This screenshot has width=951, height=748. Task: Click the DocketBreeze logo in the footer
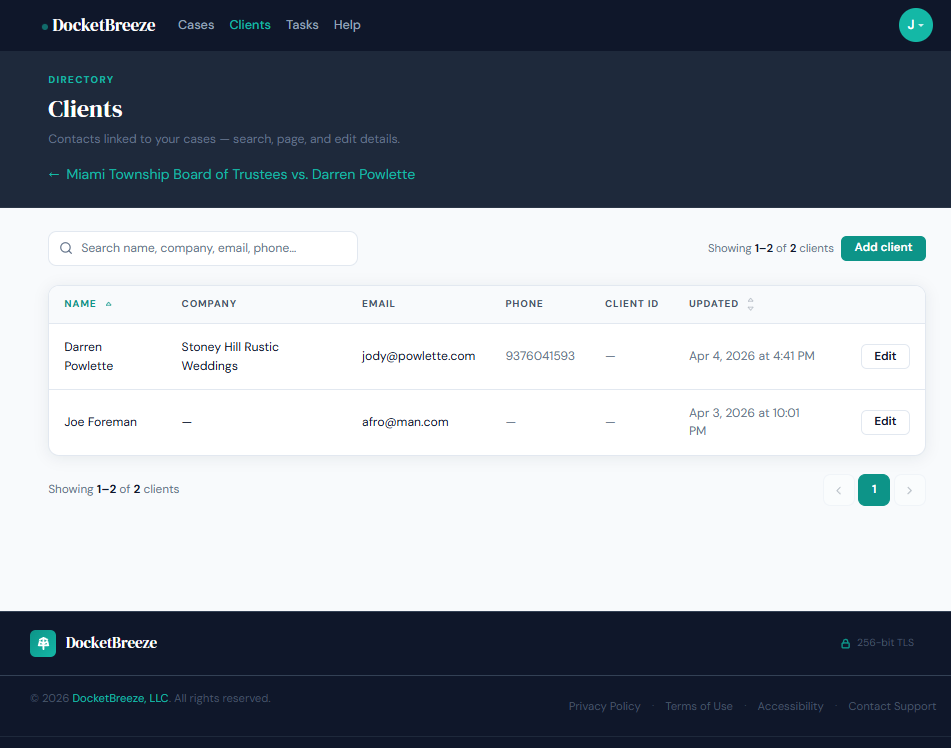pos(94,643)
